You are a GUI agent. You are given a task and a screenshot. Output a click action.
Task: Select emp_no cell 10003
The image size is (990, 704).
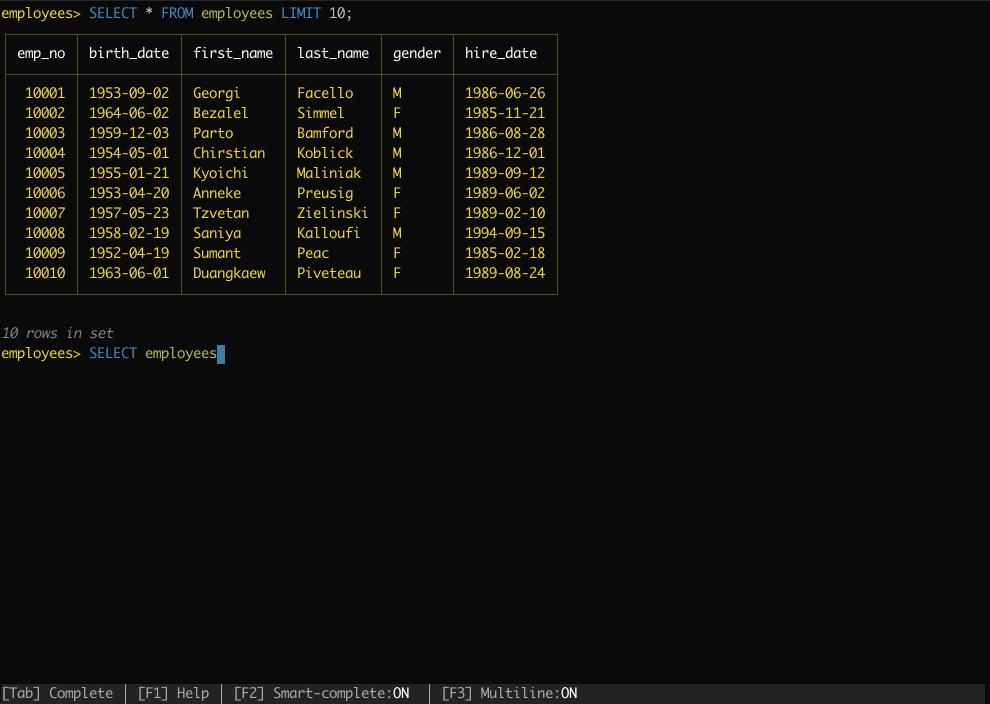(x=45, y=133)
